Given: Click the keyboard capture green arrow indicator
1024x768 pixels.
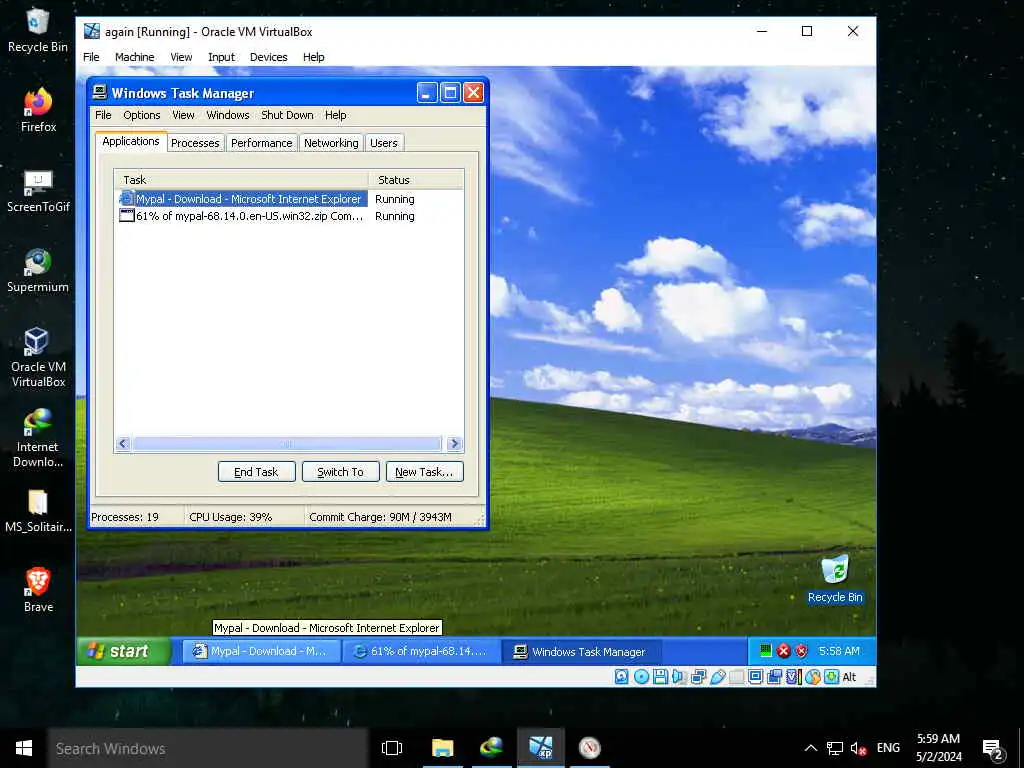Looking at the screenshot, I should tap(831, 677).
